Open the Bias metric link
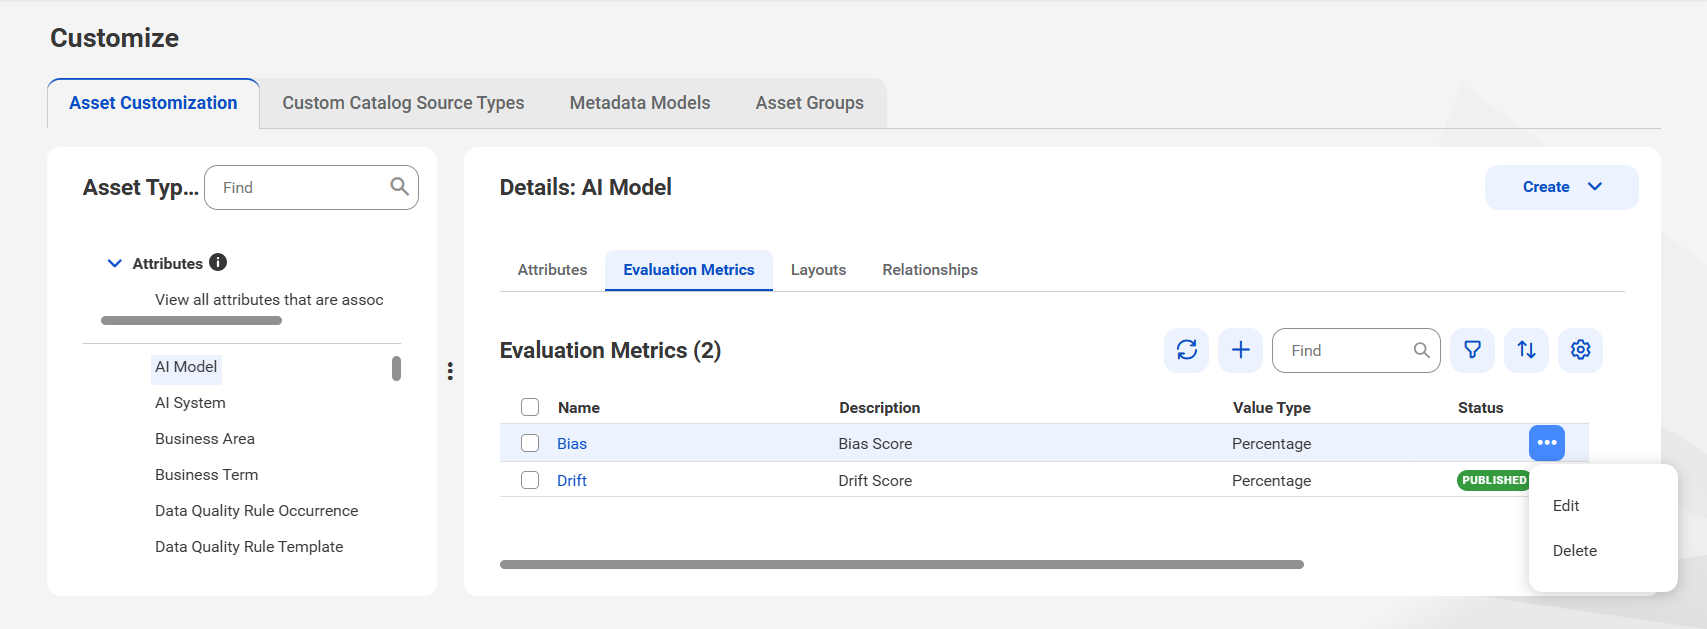This screenshot has width=1707, height=629. 572,444
